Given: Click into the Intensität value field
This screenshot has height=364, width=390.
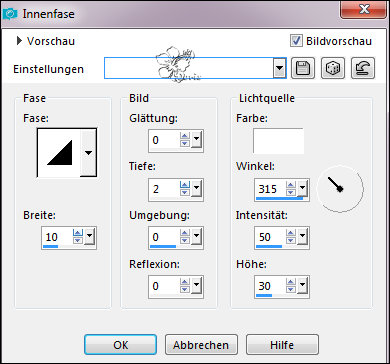Looking at the screenshot, I should (271, 237).
